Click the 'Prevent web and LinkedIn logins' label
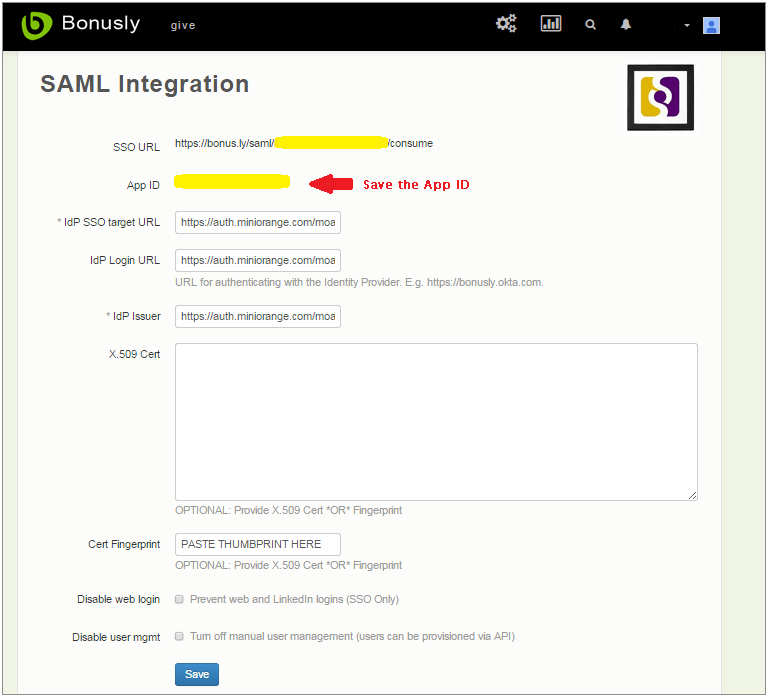This screenshot has width=768, height=697. [x=294, y=599]
